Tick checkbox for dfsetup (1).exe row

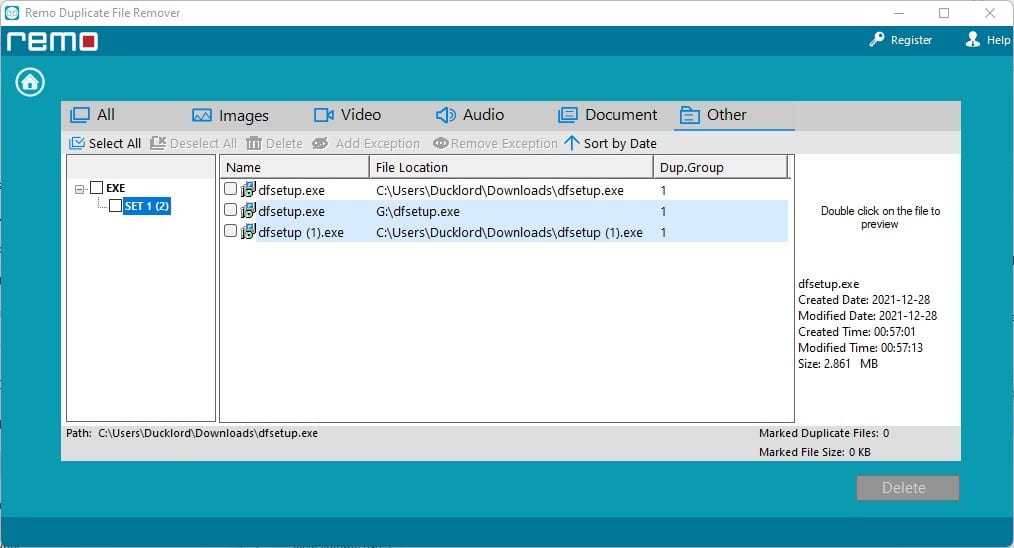[x=230, y=230]
